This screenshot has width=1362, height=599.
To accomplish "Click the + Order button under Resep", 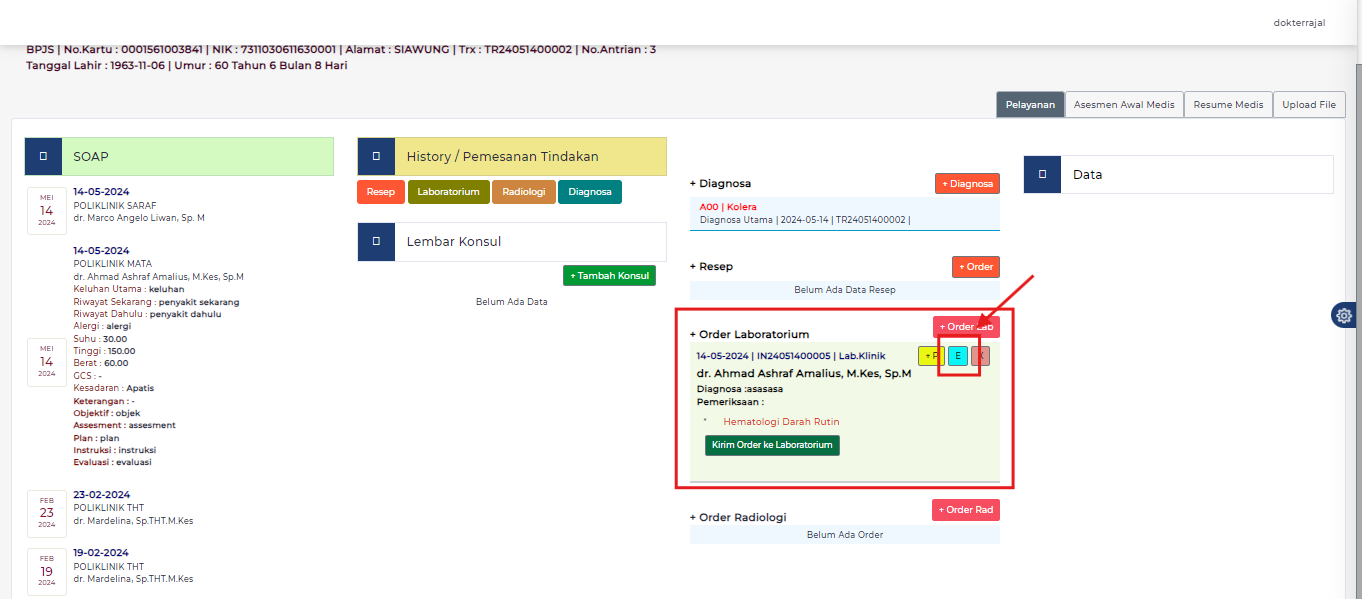I will 975,267.
